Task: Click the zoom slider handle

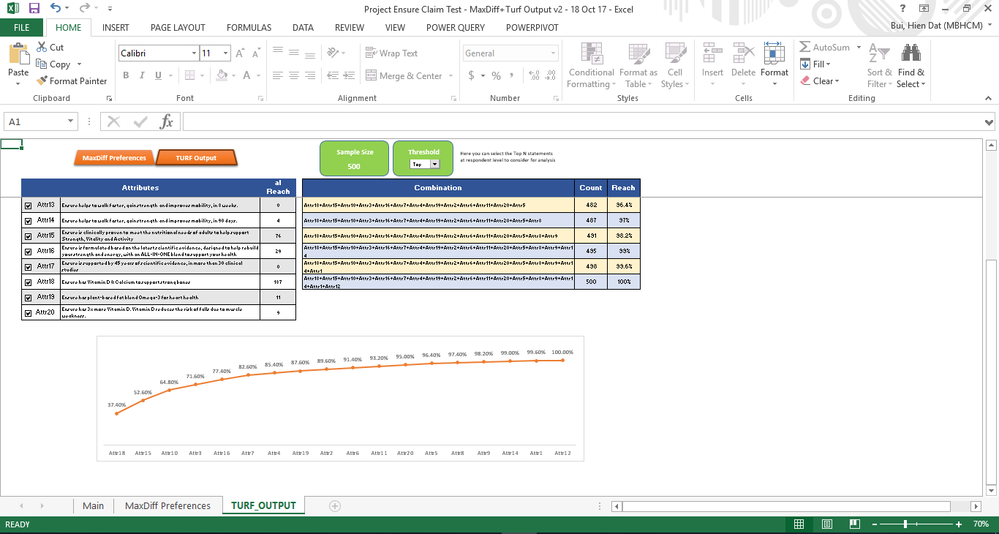Action: 905,524
